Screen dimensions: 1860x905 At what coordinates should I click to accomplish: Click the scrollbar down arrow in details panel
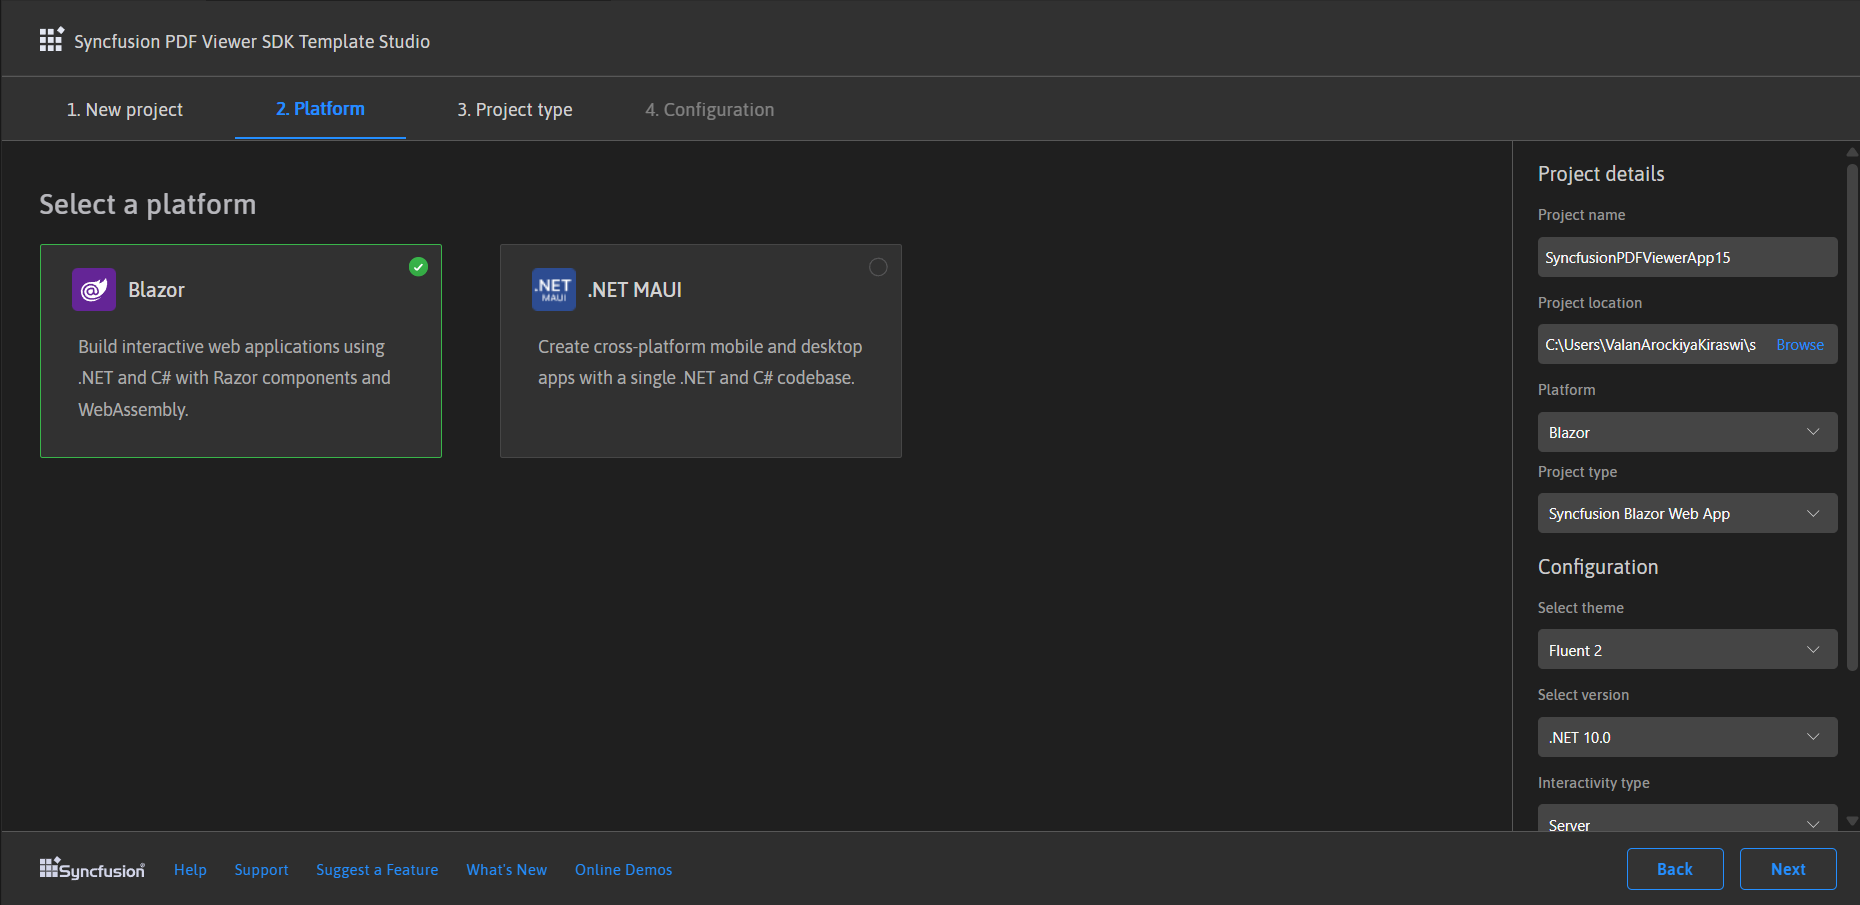point(1852,821)
